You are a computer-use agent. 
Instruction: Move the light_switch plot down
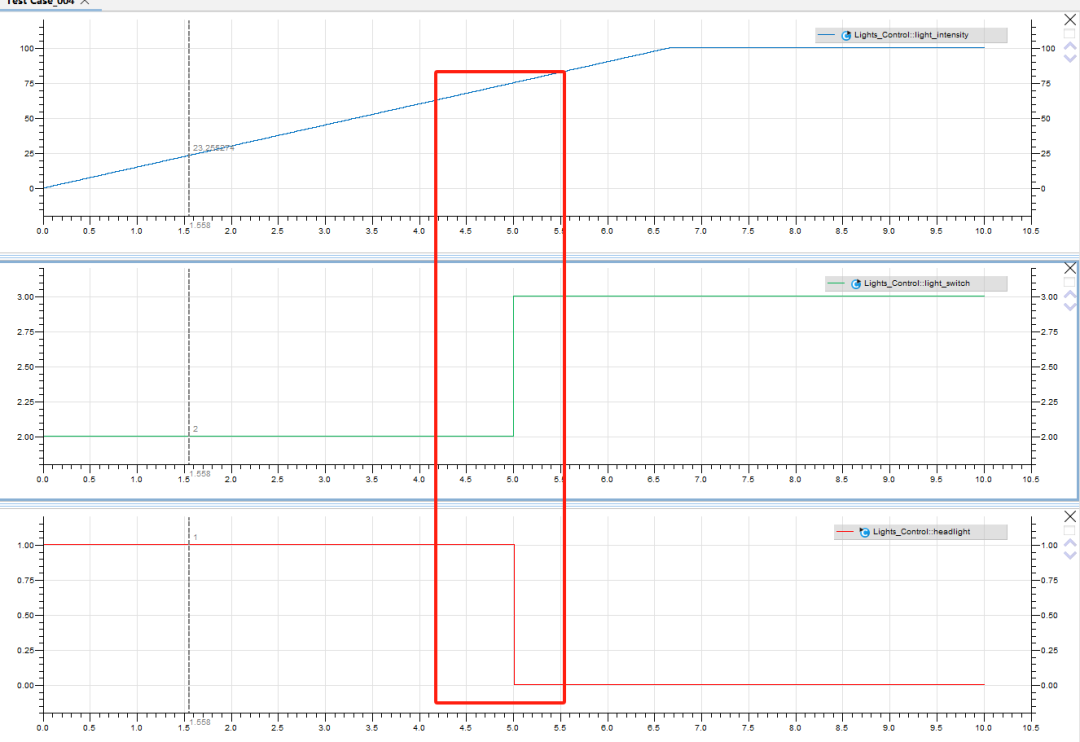click(x=1070, y=307)
